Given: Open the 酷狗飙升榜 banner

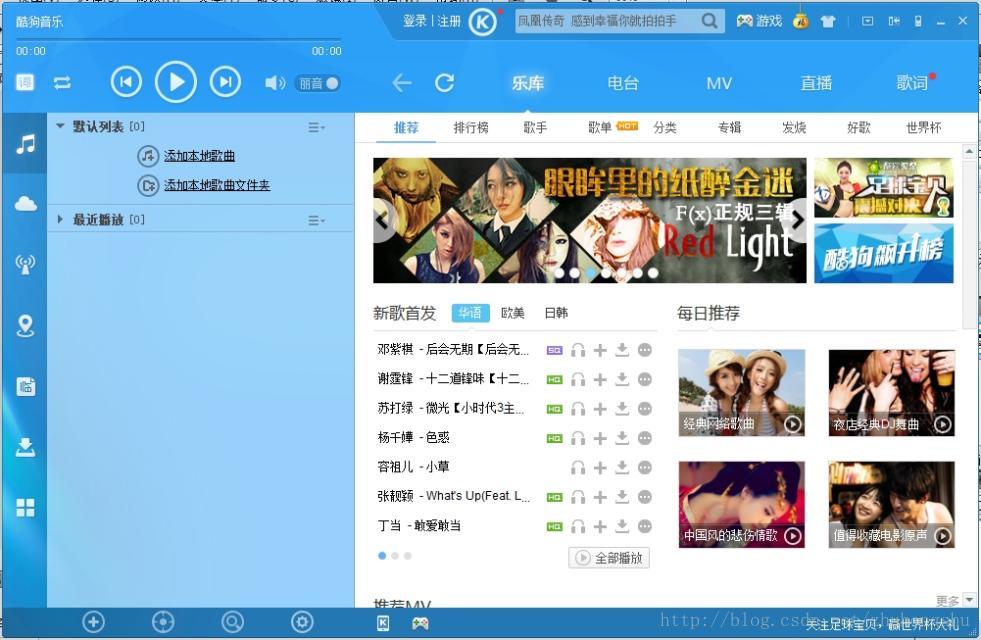Looking at the screenshot, I should pos(883,253).
